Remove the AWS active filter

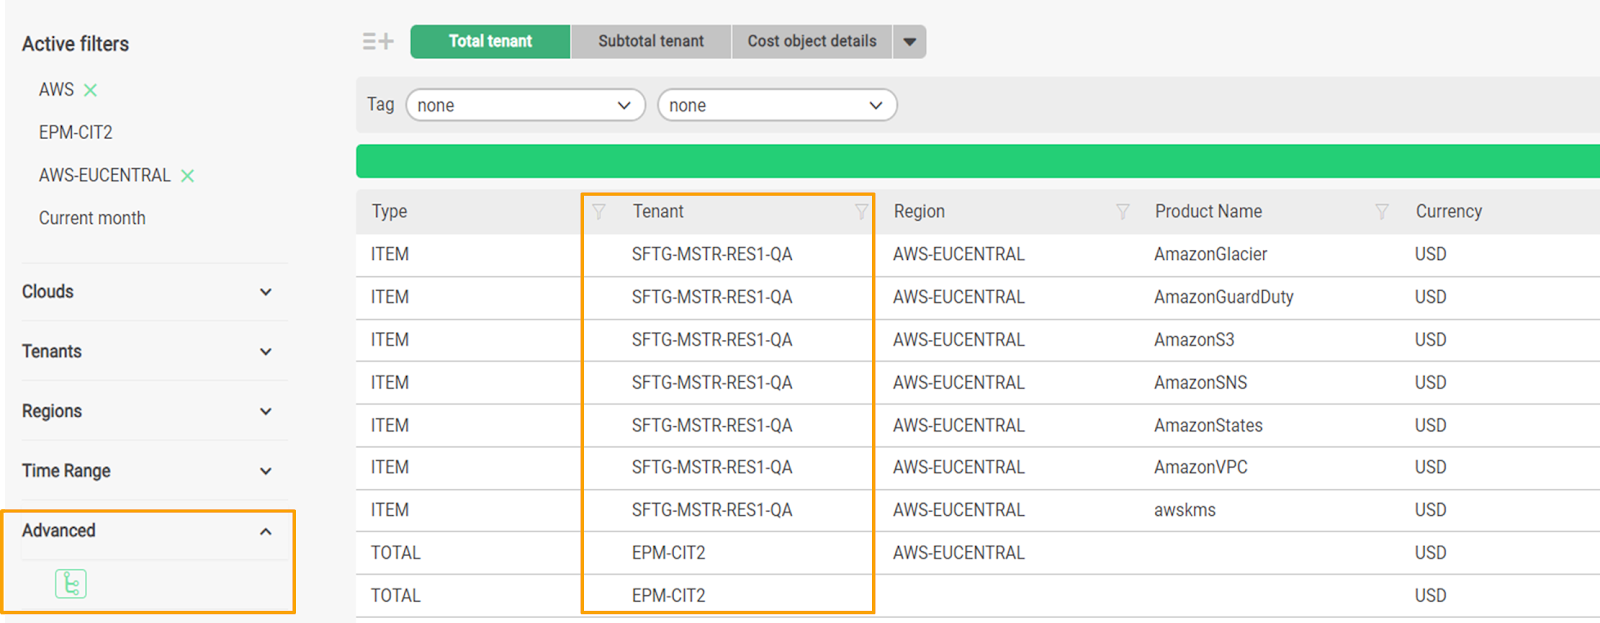pos(91,90)
